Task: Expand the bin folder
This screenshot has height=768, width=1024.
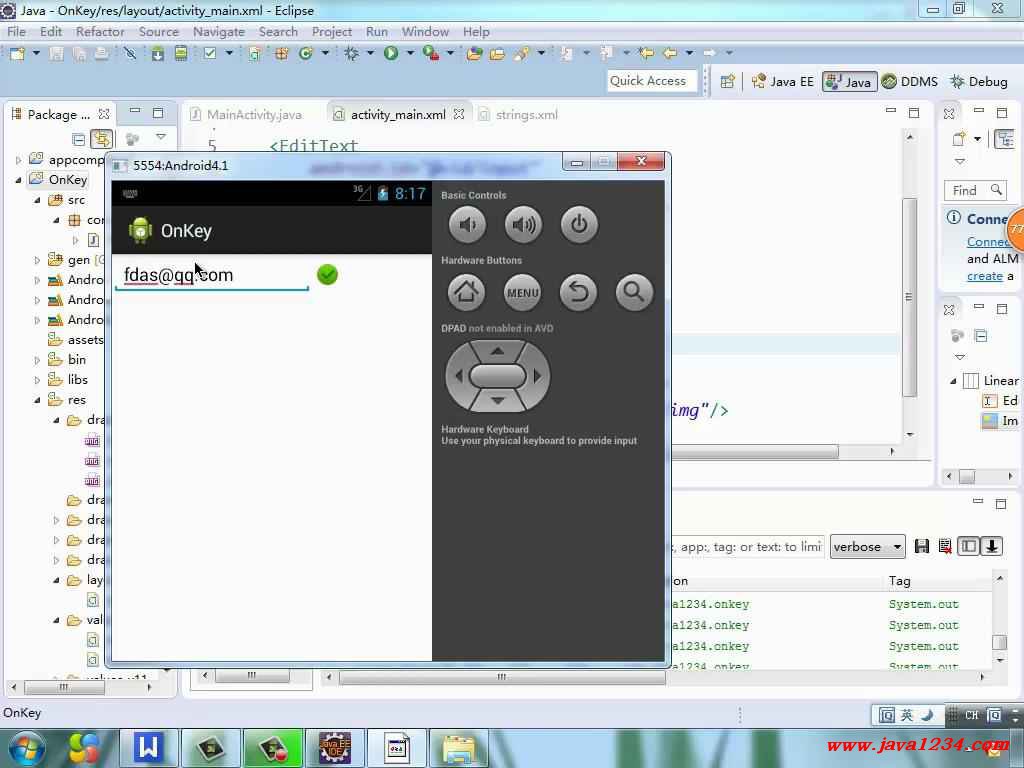Action: [37, 360]
